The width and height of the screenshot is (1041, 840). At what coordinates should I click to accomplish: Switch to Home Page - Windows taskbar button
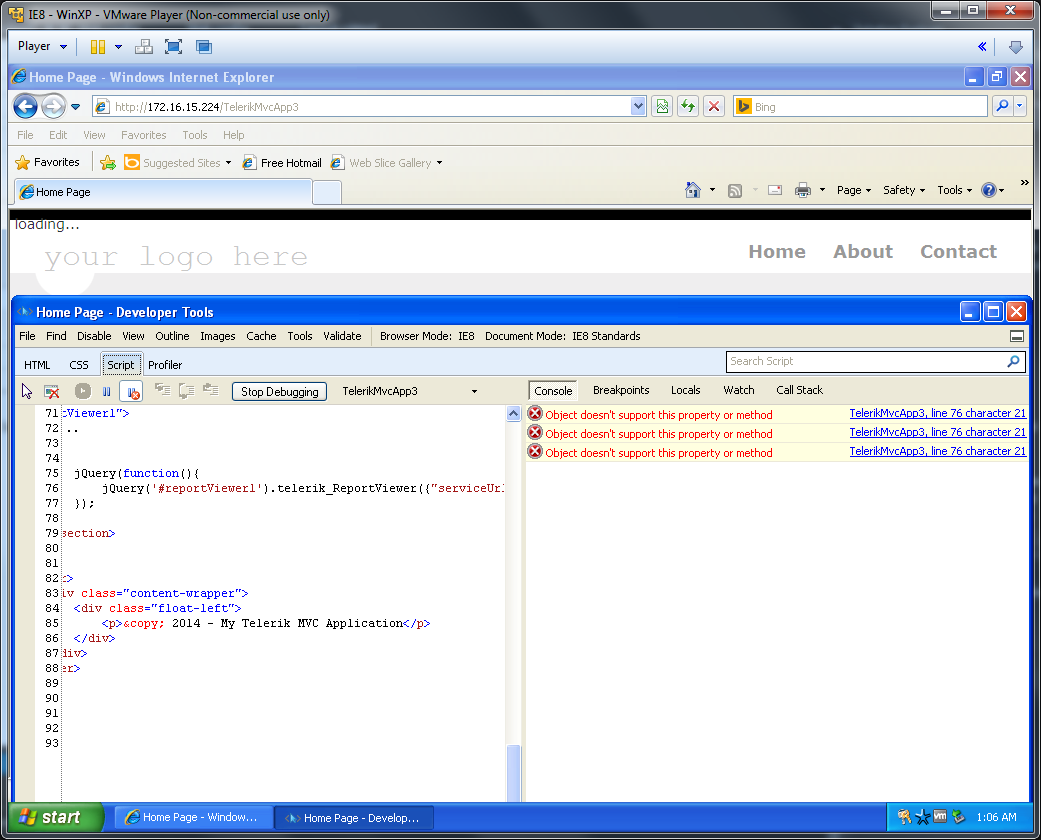[x=193, y=817]
